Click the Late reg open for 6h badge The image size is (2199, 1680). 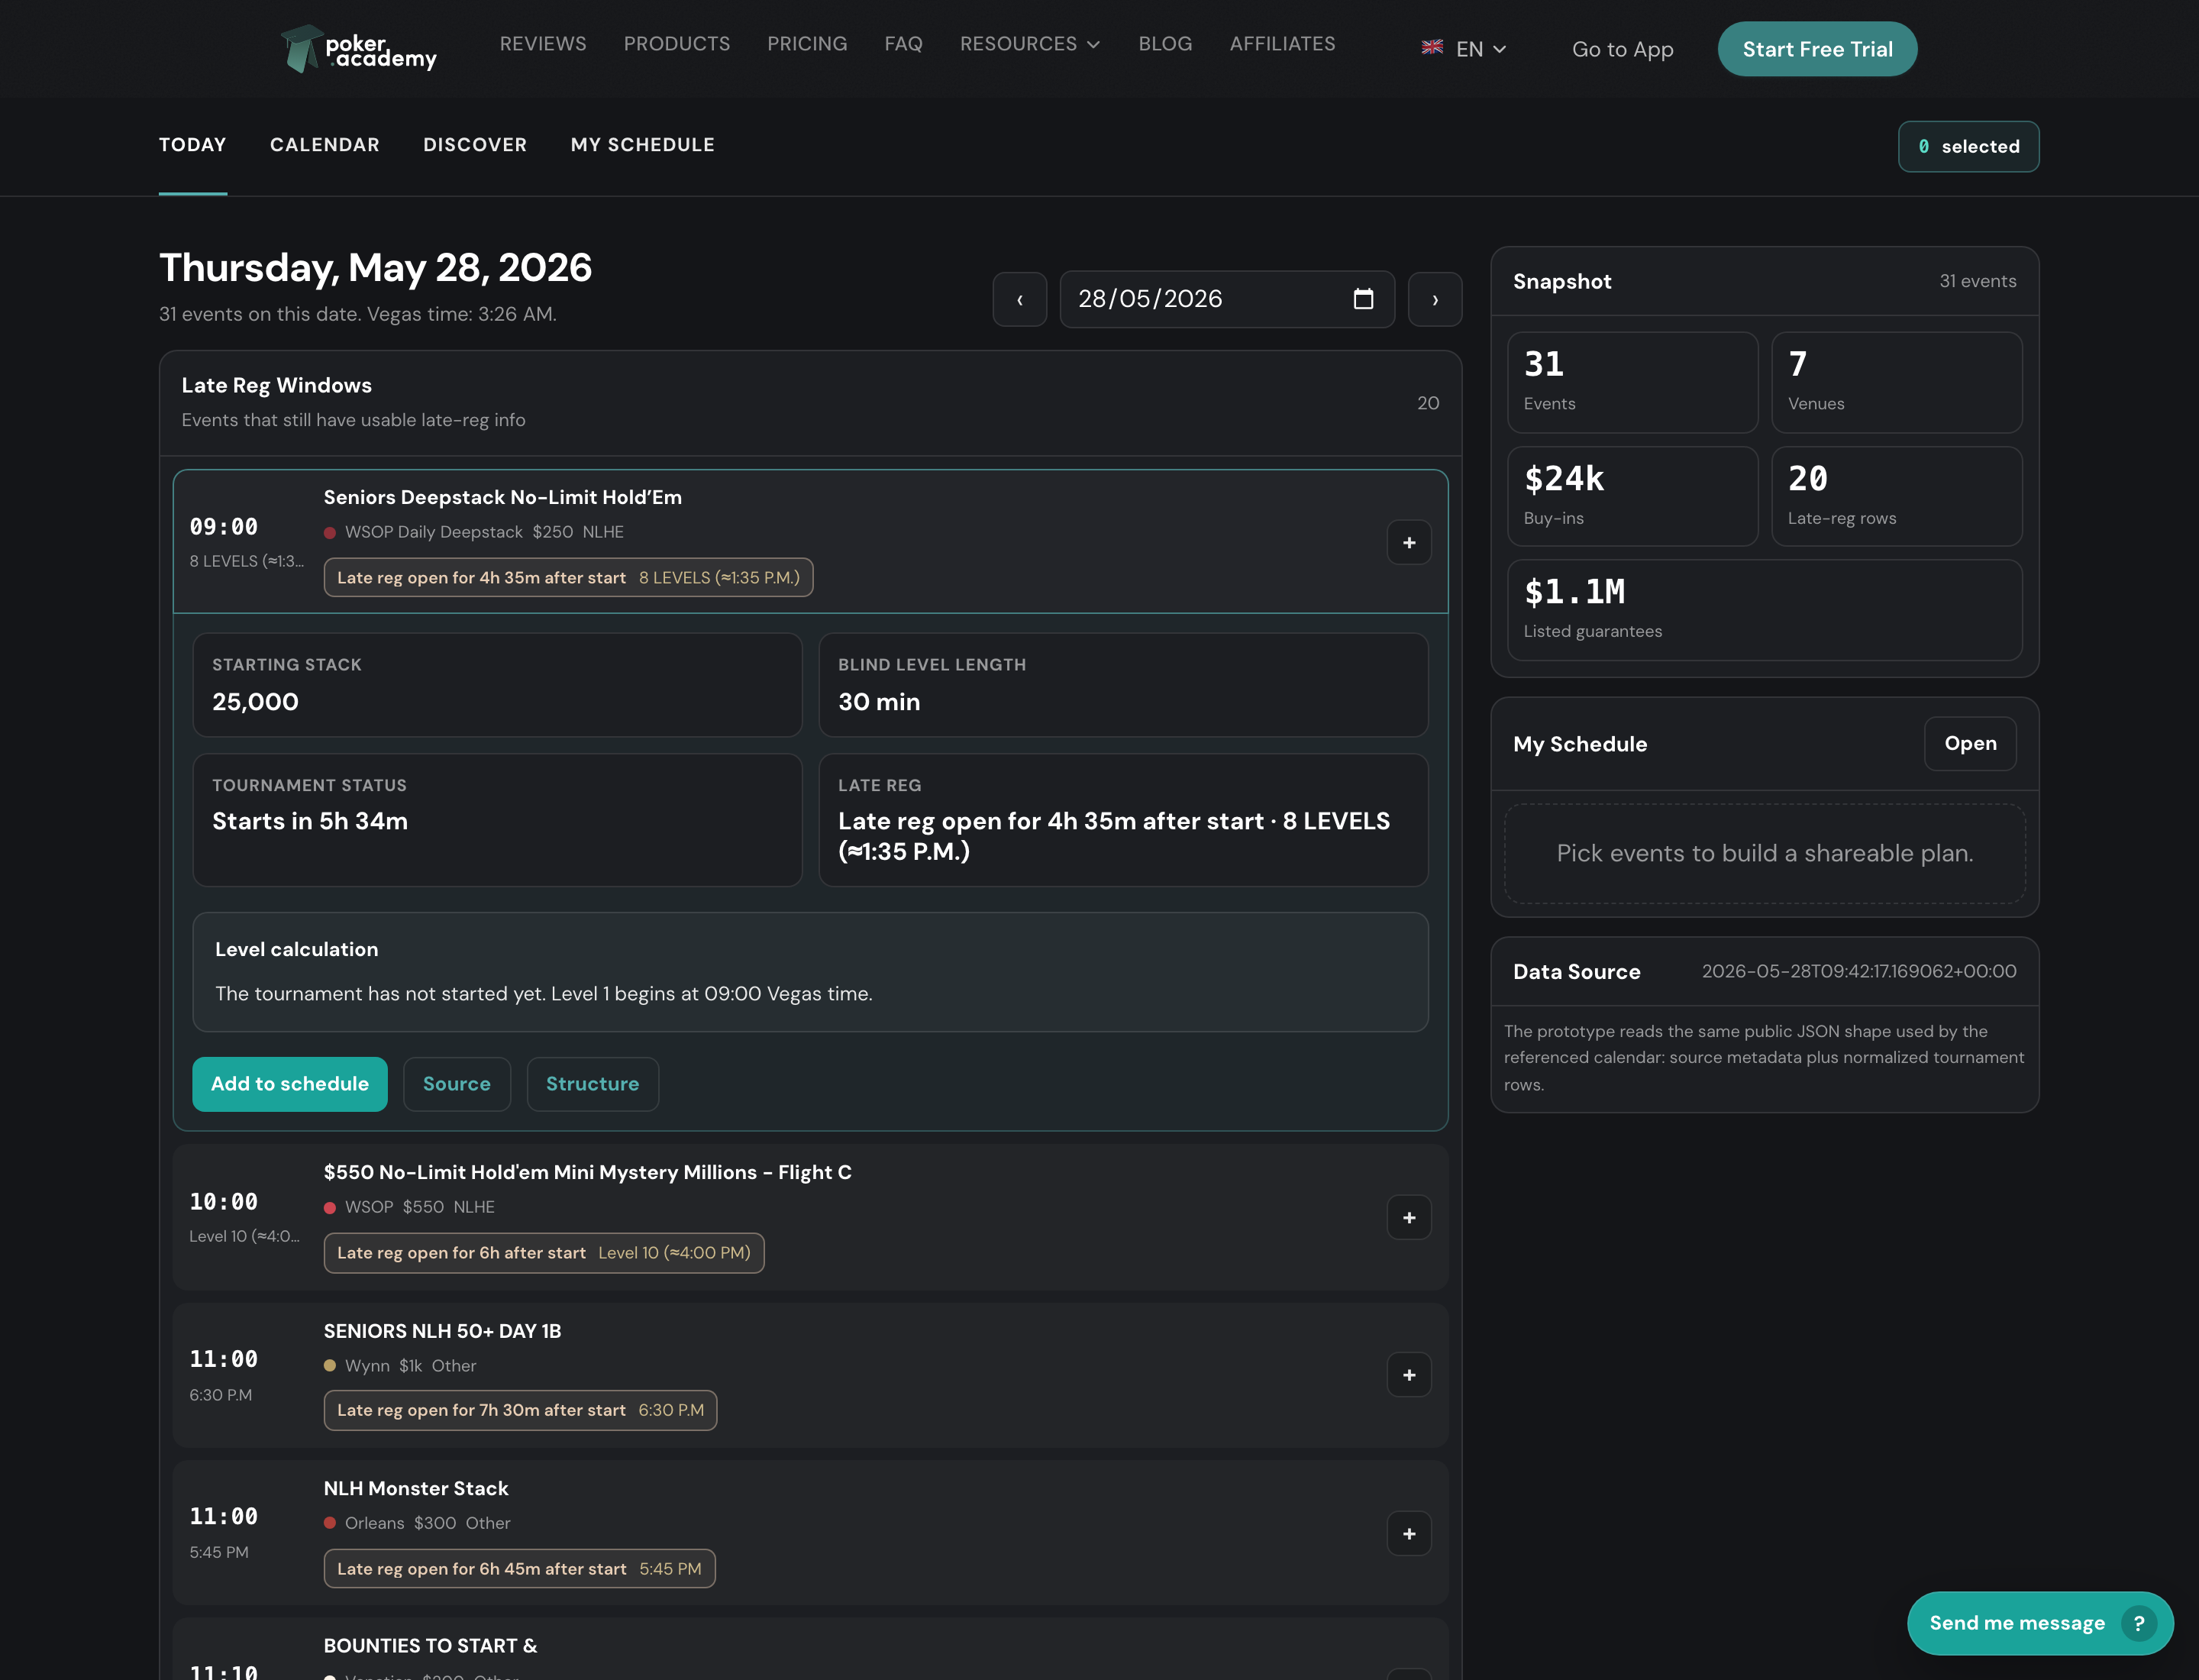pyautogui.click(x=544, y=1253)
